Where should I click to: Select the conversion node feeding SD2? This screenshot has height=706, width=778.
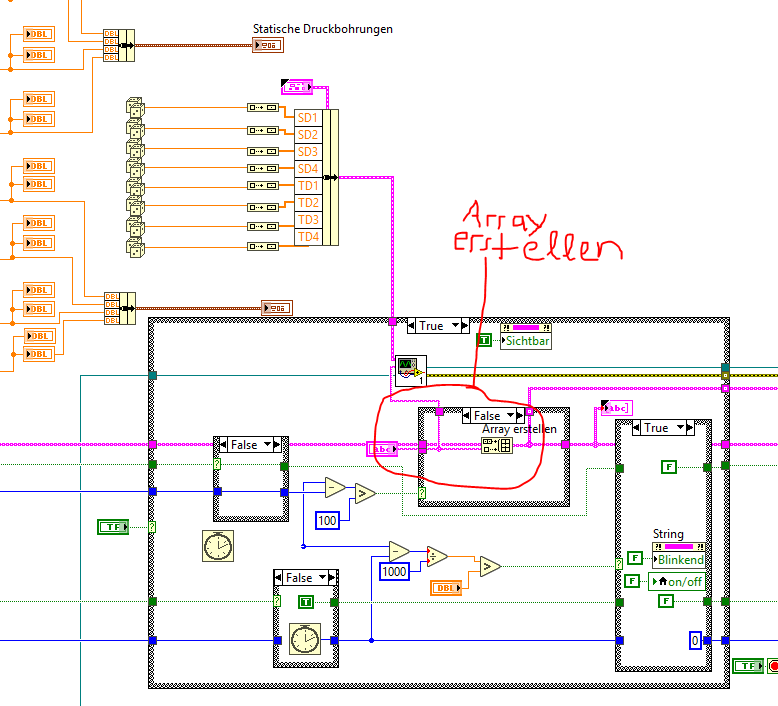tap(263, 130)
